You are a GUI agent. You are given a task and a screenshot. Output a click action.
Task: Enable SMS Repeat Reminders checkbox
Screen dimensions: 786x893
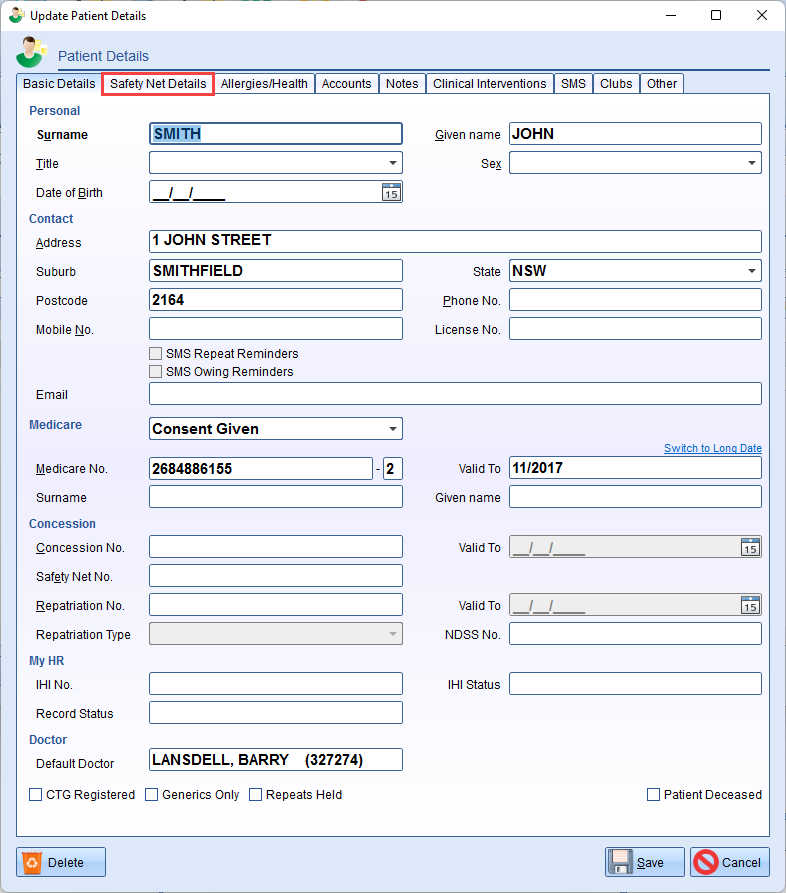click(156, 354)
